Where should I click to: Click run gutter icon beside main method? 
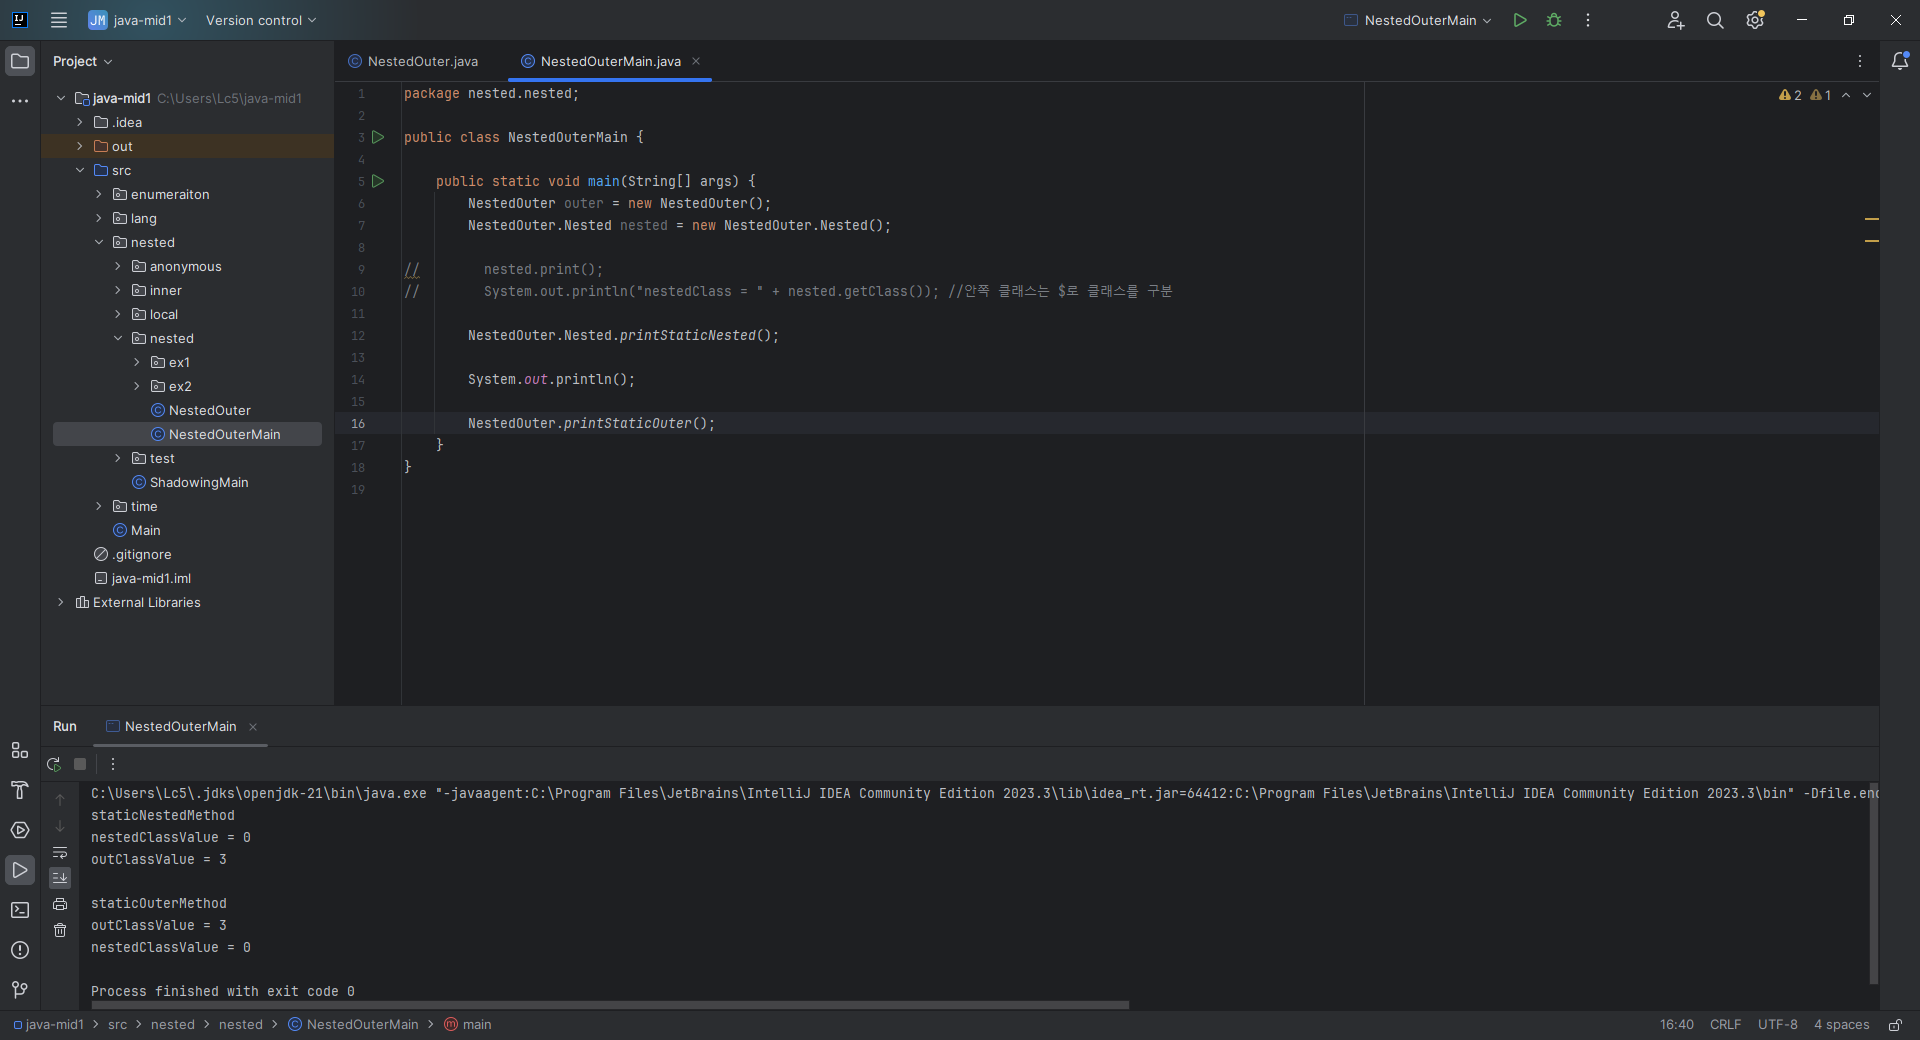coord(378,181)
